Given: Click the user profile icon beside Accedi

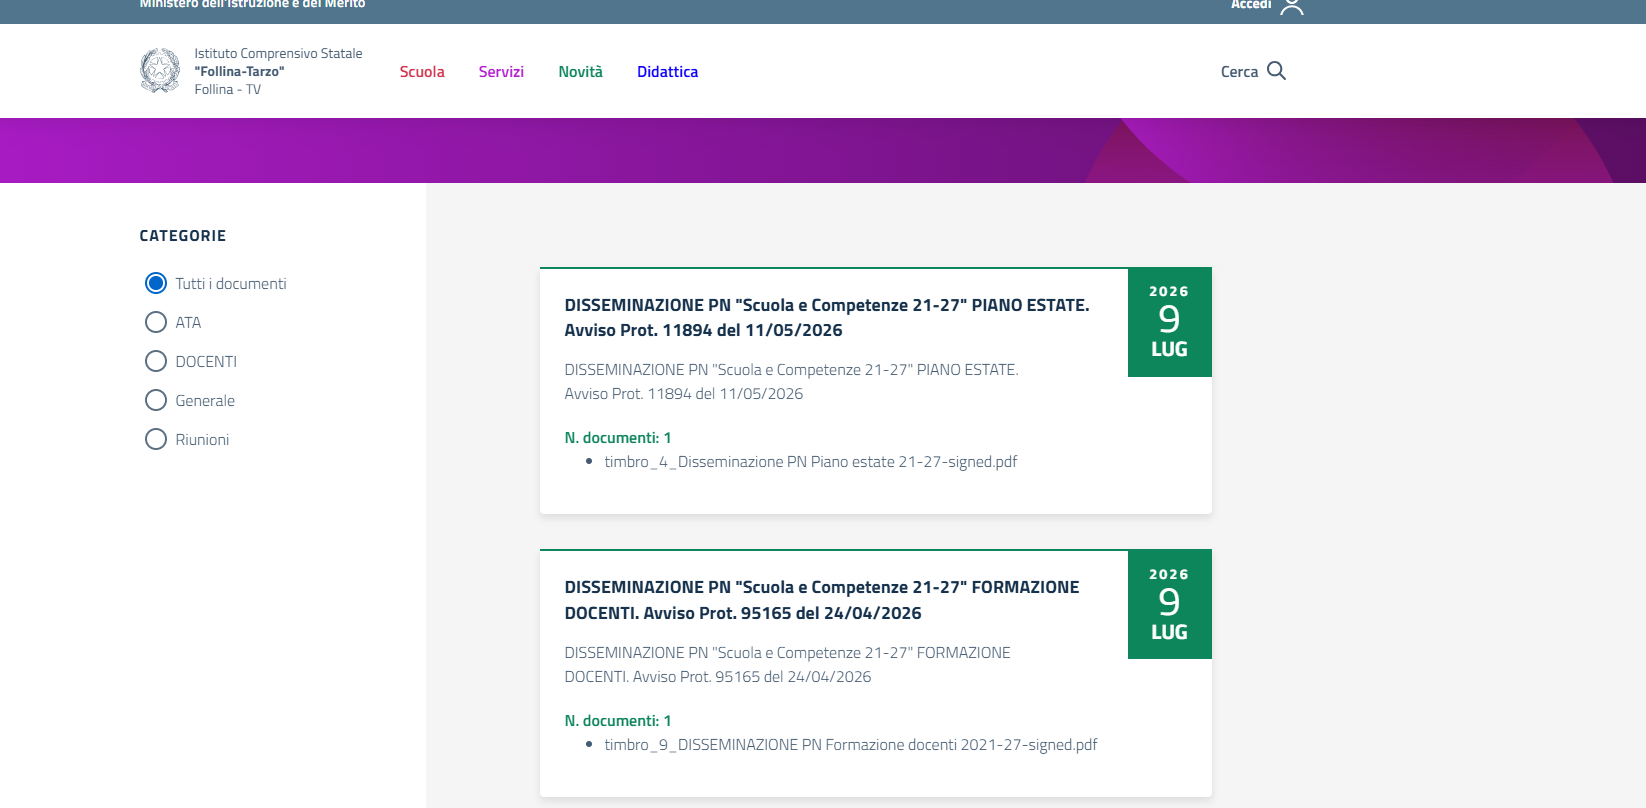Looking at the screenshot, I should [1292, 6].
